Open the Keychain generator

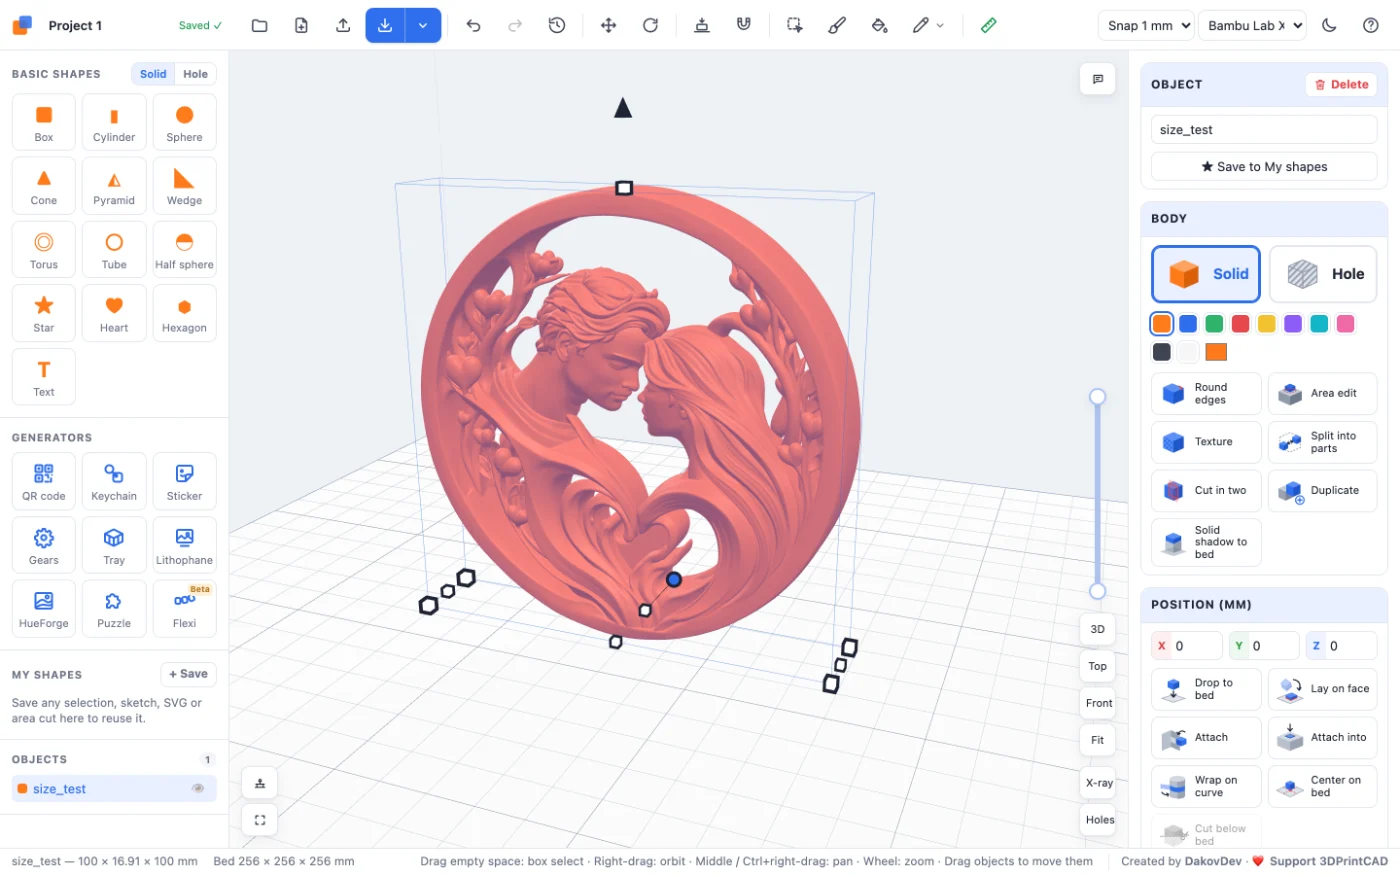pyautogui.click(x=114, y=481)
